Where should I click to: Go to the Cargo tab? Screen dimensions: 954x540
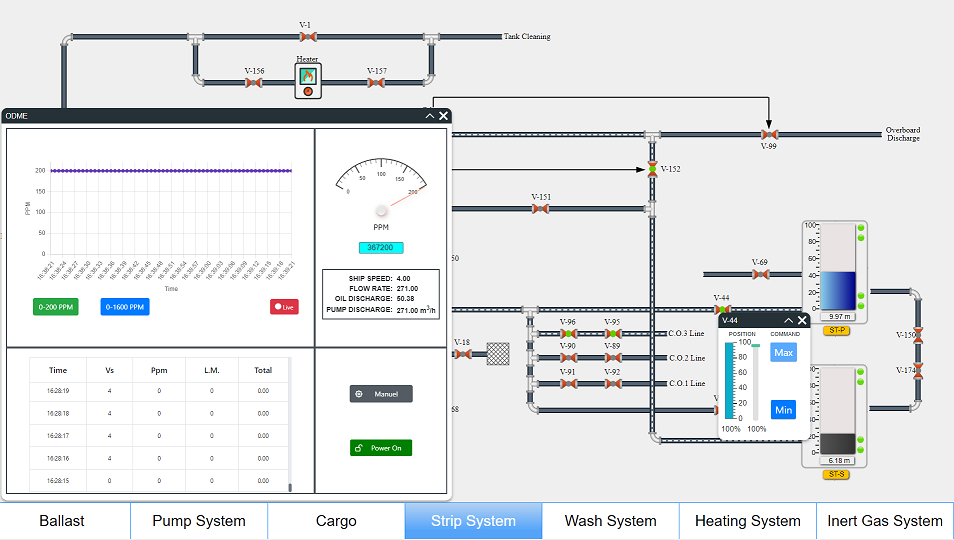(x=336, y=521)
